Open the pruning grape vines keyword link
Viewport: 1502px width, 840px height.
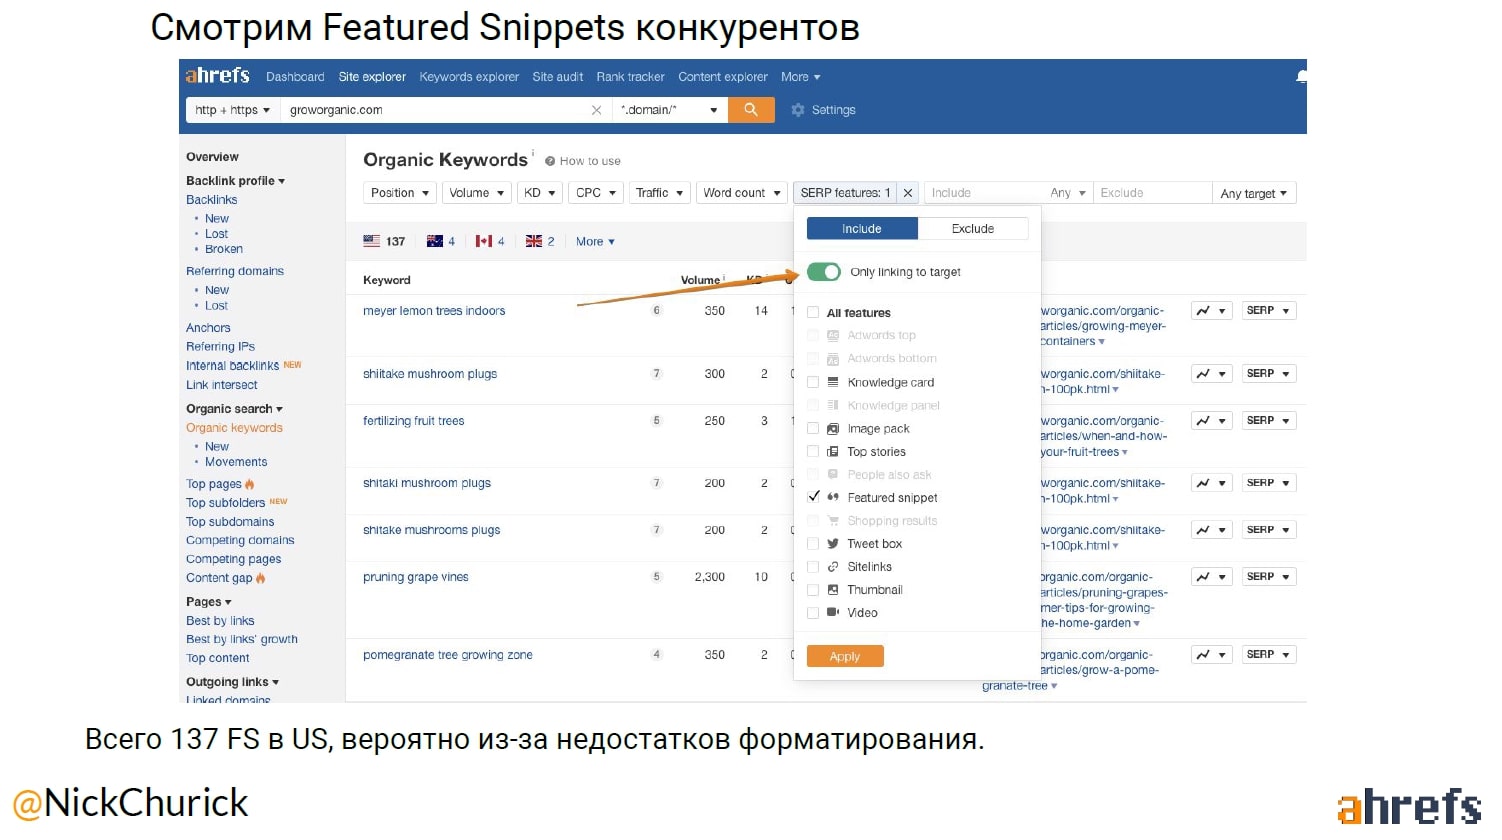(x=415, y=577)
